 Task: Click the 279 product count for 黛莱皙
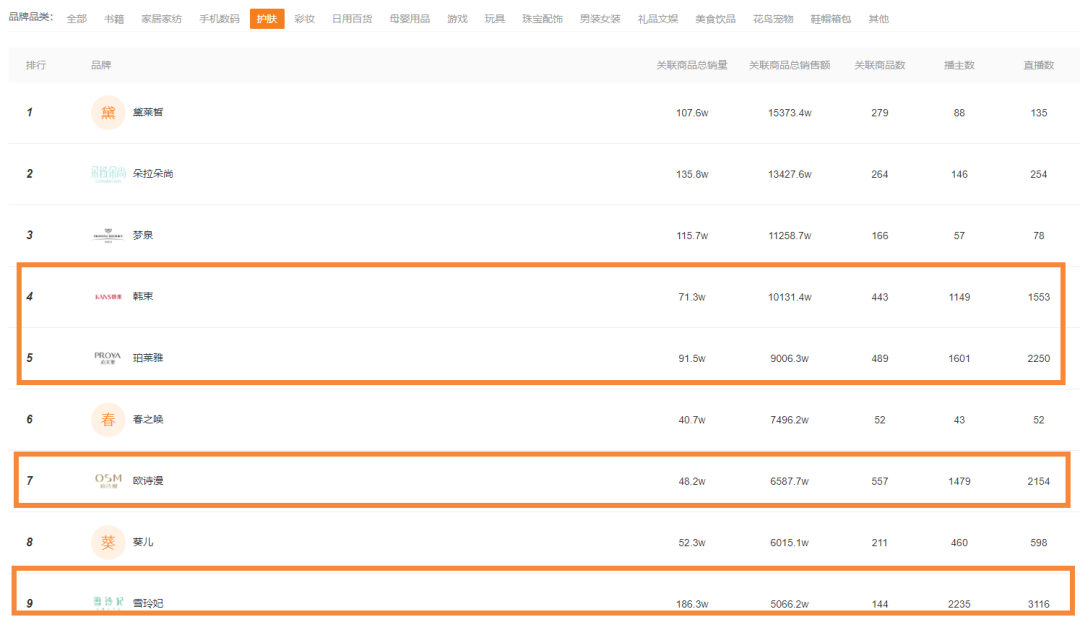pos(880,113)
